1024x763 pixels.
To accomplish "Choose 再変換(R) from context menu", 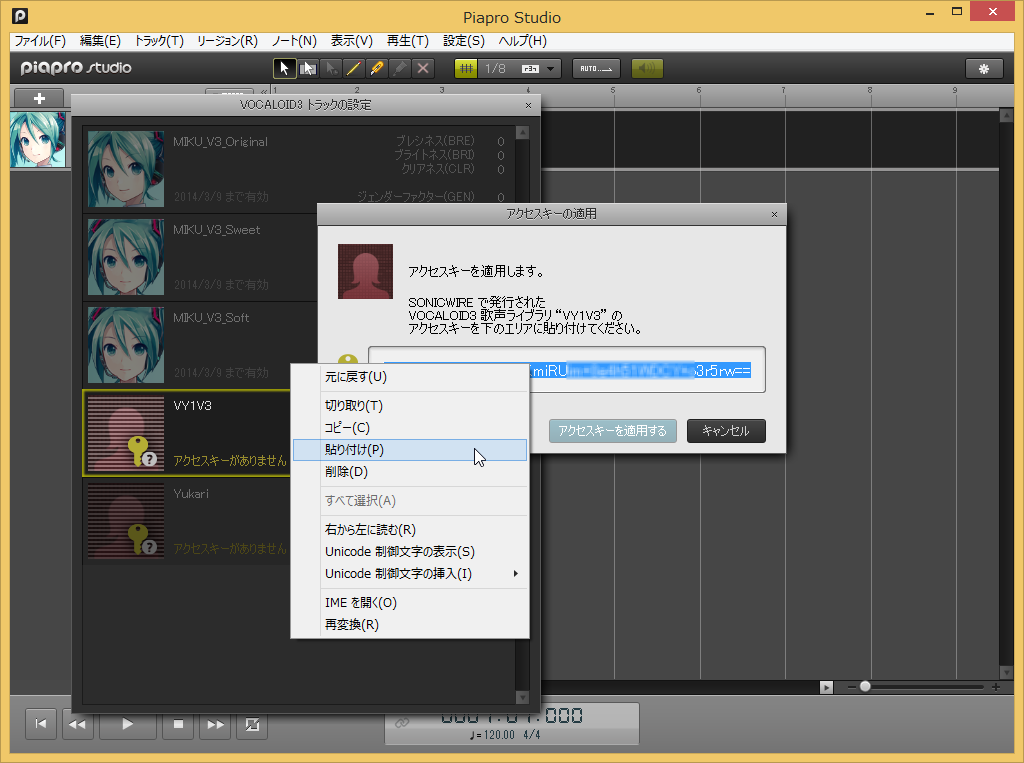I will [409, 625].
